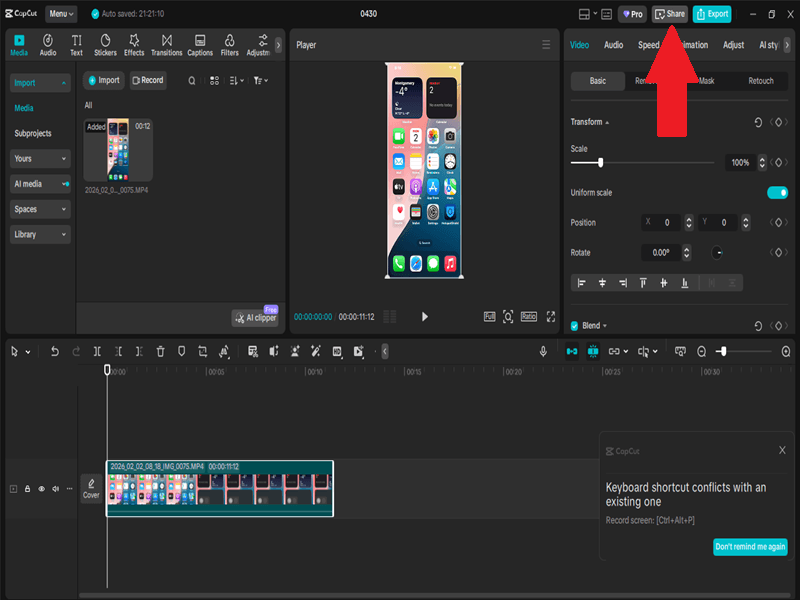Click the Pro upgrade button
The width and height of the screenshot is (800, 600).
pyautogui.click(x=633, y=14)
